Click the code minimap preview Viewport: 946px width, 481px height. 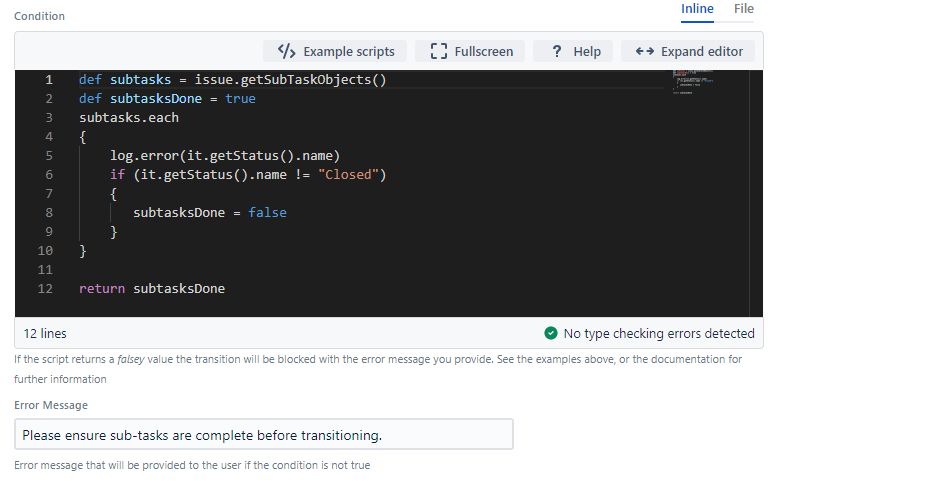(693, 83)
